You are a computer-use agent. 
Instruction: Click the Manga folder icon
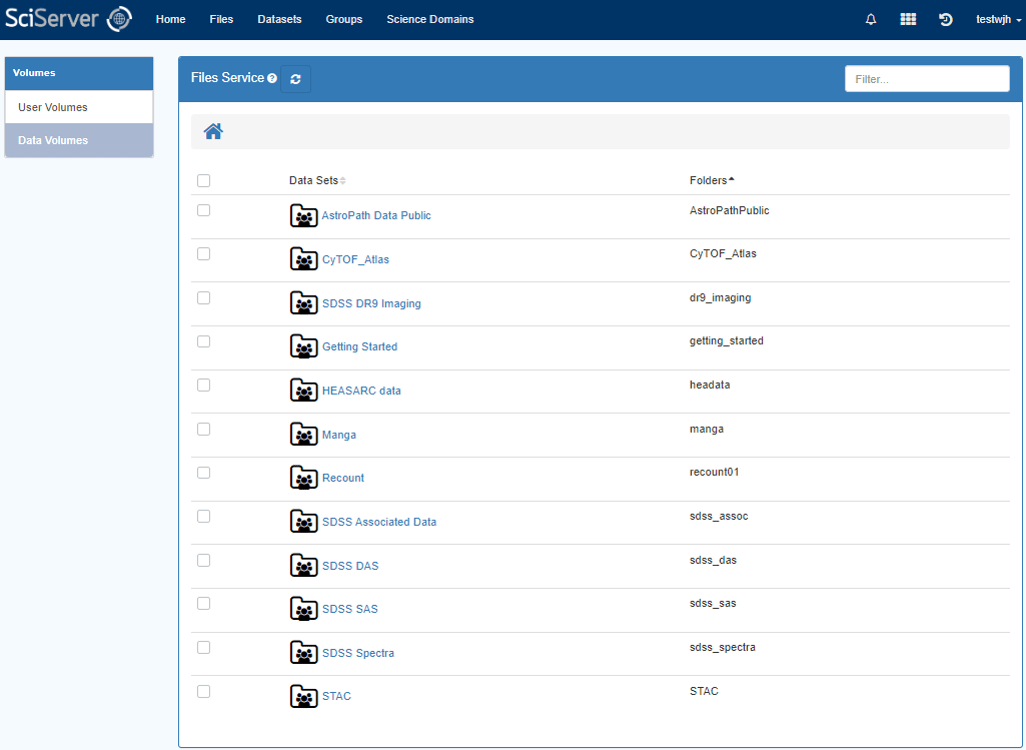[x=304, y=434]
